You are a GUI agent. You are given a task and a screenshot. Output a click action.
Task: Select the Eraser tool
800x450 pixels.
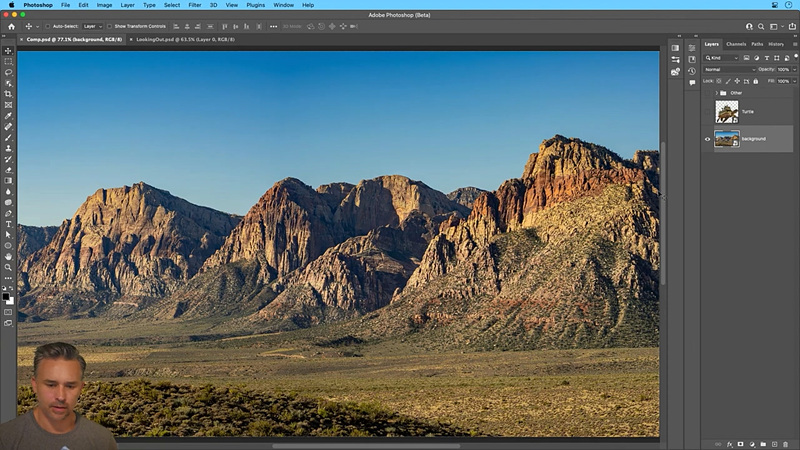(8, 170)
